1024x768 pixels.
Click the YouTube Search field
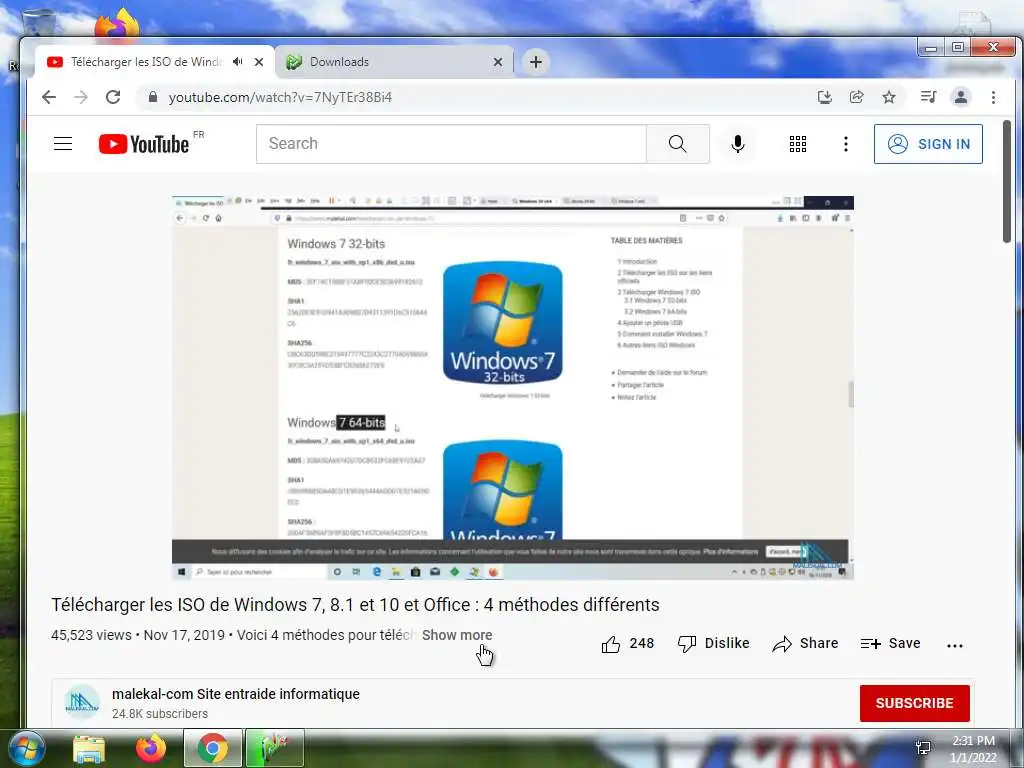pos(451,144)
